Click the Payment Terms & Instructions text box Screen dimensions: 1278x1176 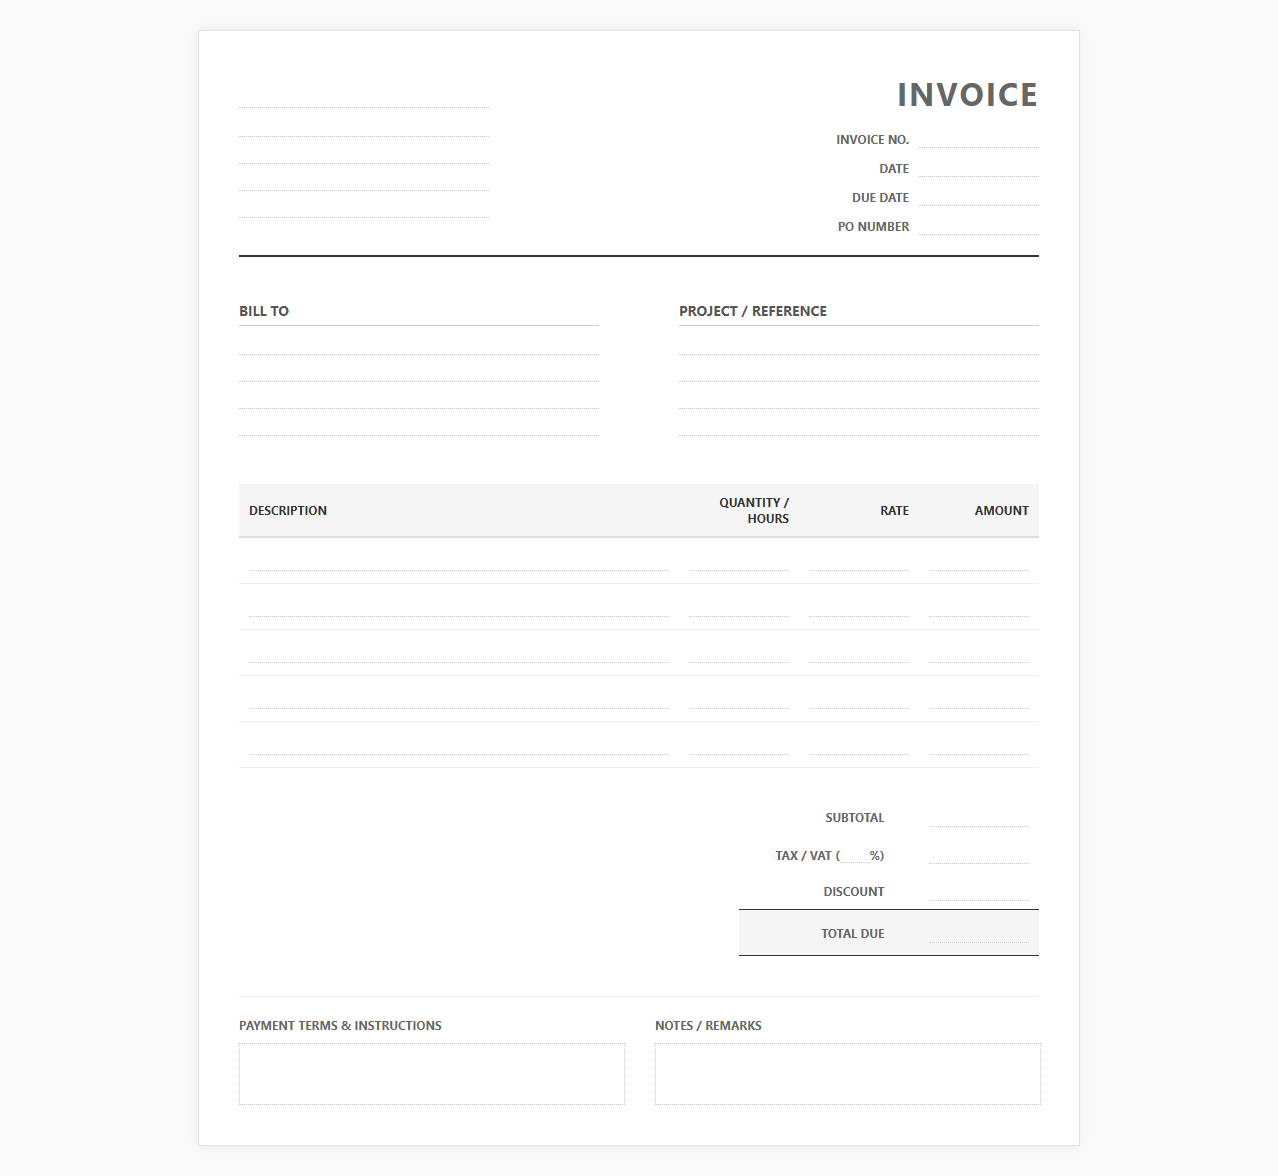[432, 1074]
